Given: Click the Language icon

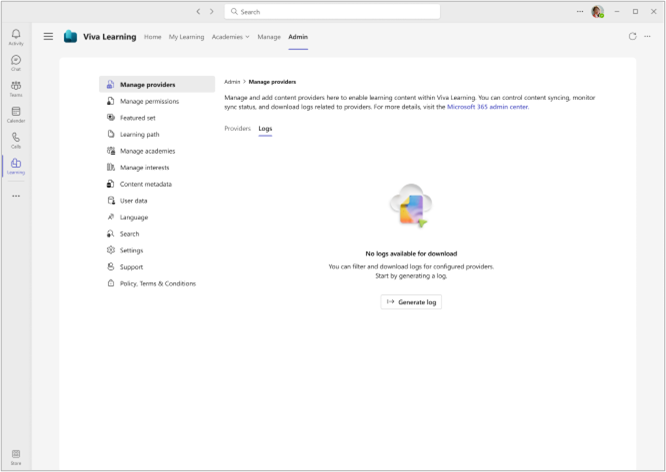Looking at the screenshot, I should click(x=110, y=217).
